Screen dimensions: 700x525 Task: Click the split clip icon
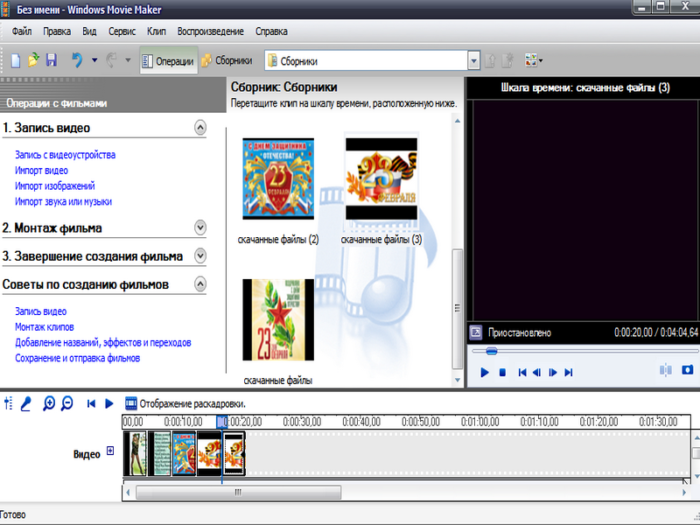tap(666, 370)
